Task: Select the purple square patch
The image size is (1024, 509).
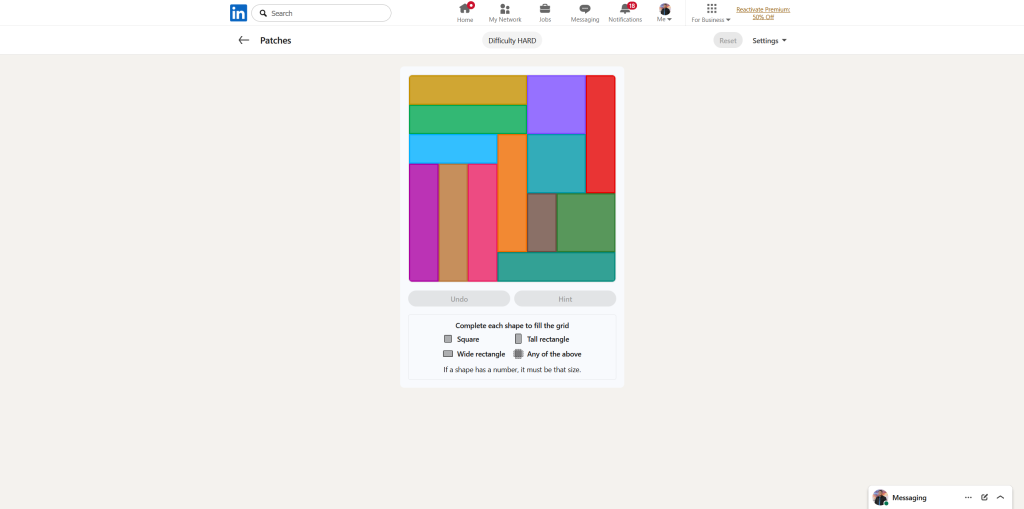Action: [556, 105]
